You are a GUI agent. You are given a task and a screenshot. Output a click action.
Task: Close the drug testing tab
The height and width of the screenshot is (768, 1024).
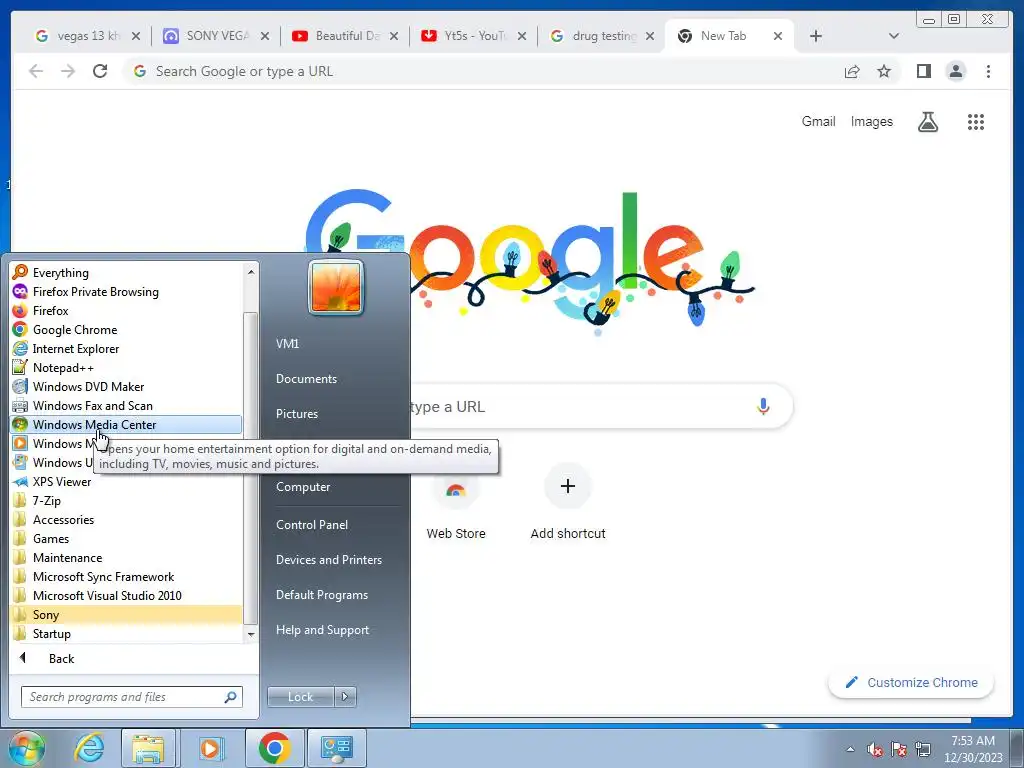(650, 36)
